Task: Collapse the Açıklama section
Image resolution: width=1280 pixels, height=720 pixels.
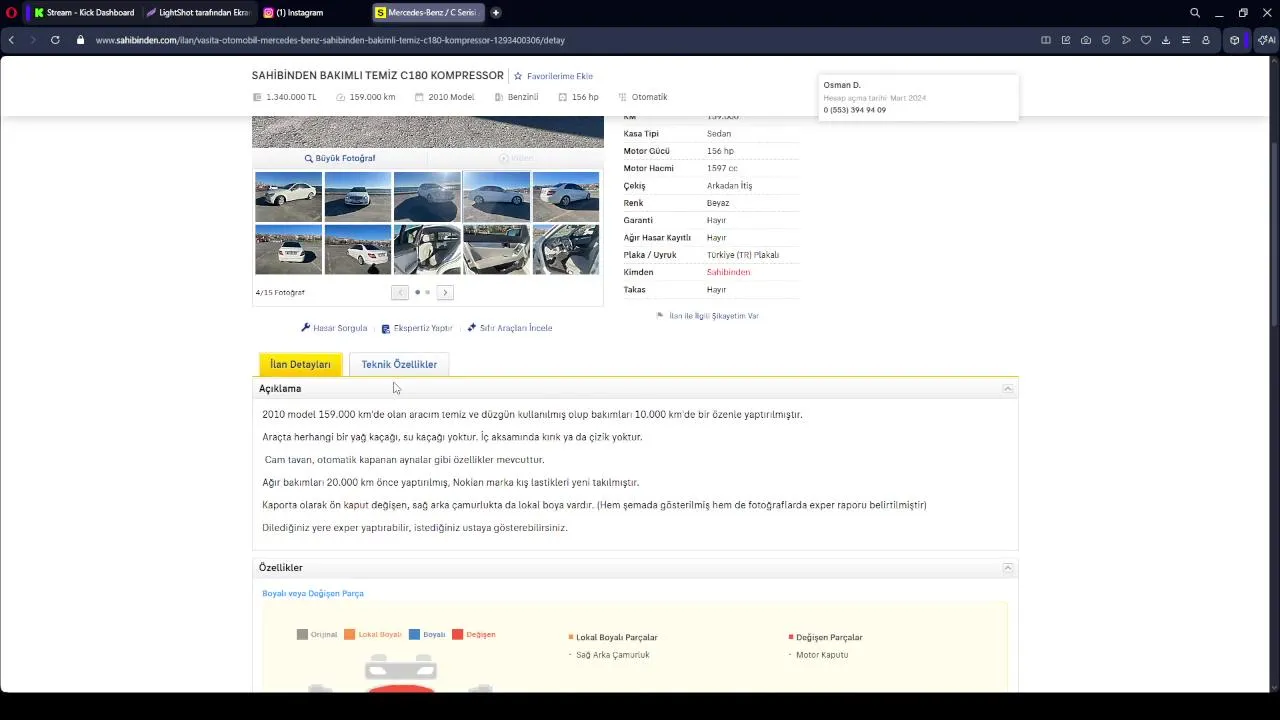Action: pyautogui.click(x=1008, y=388)
